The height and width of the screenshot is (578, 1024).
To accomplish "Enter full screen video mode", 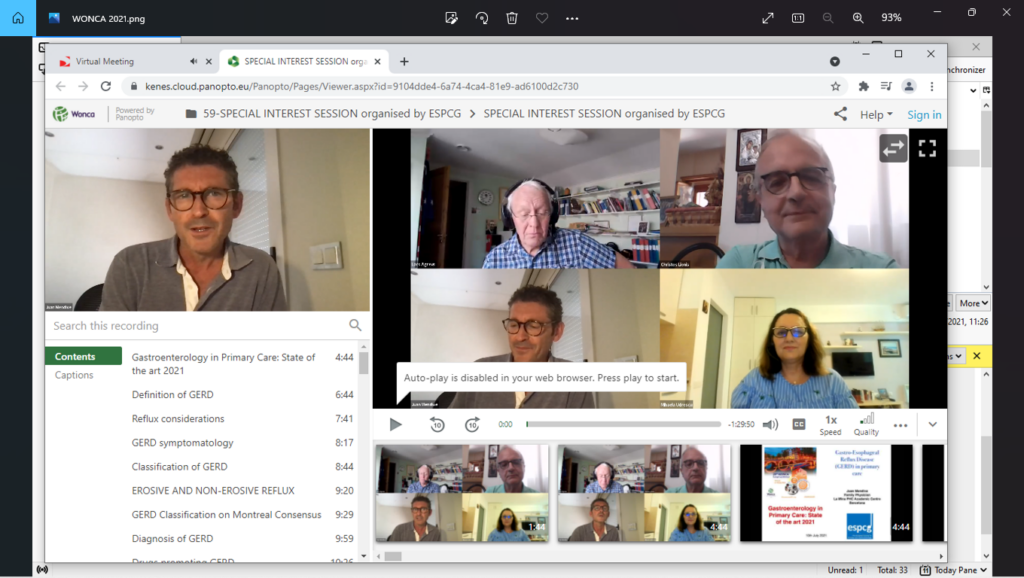I will (x=927, y=148).
